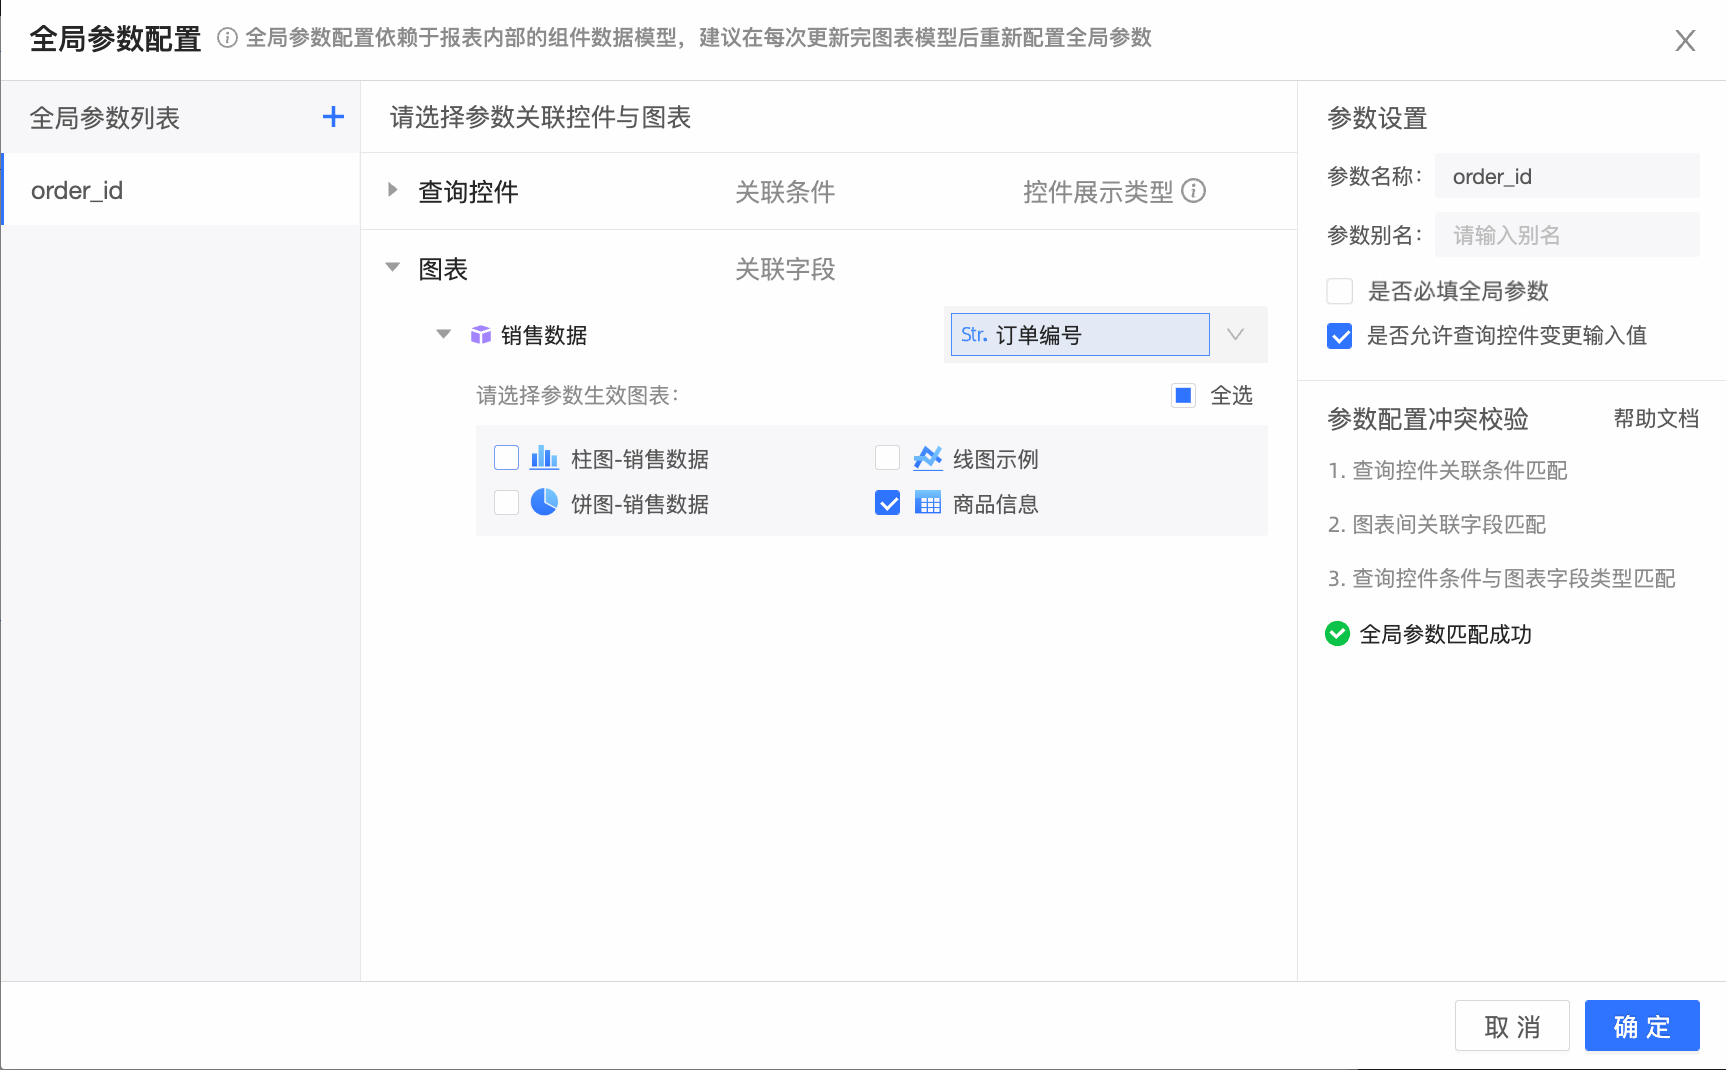Click the 销售数据 dataset label
Screen dimensions: 1726x1070
tap(544, 335)
